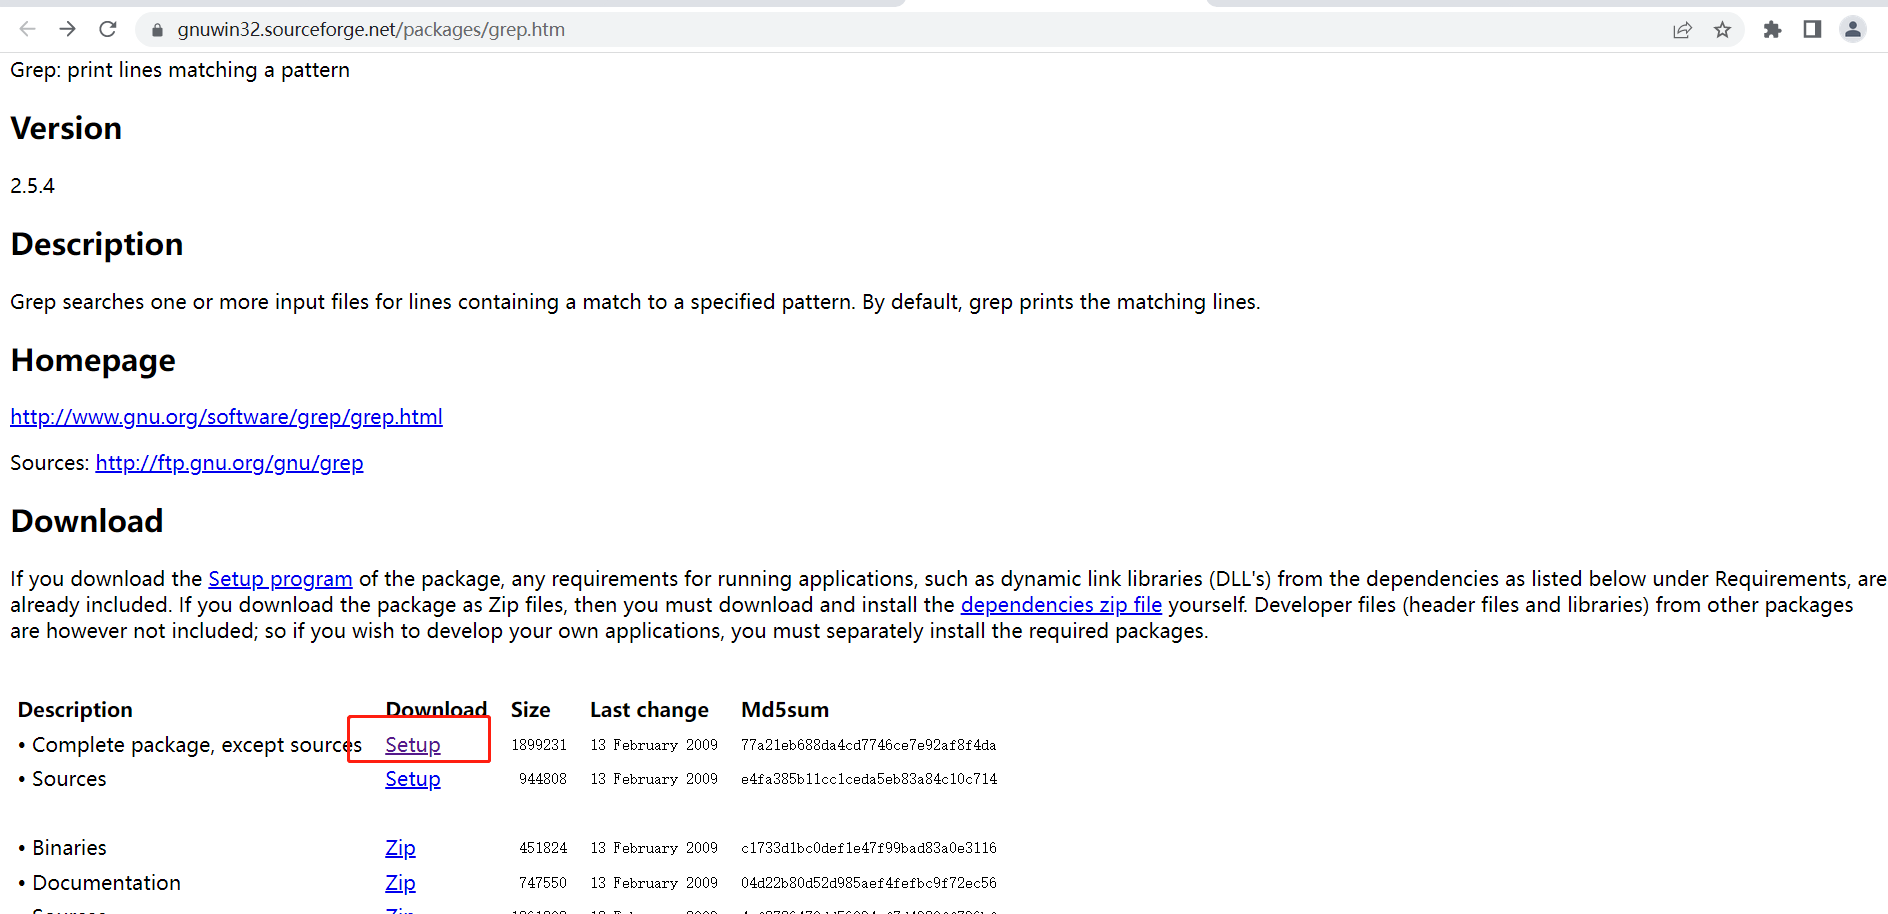Share this page icon
Viewport: 1888px width, 914px height.
[1682, 30]
